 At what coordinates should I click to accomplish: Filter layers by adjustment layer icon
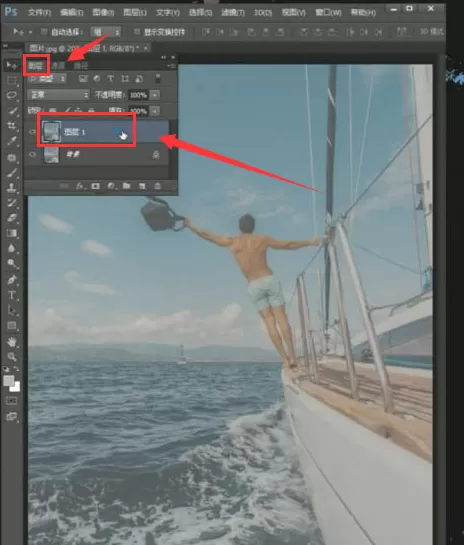pos(97,79)
